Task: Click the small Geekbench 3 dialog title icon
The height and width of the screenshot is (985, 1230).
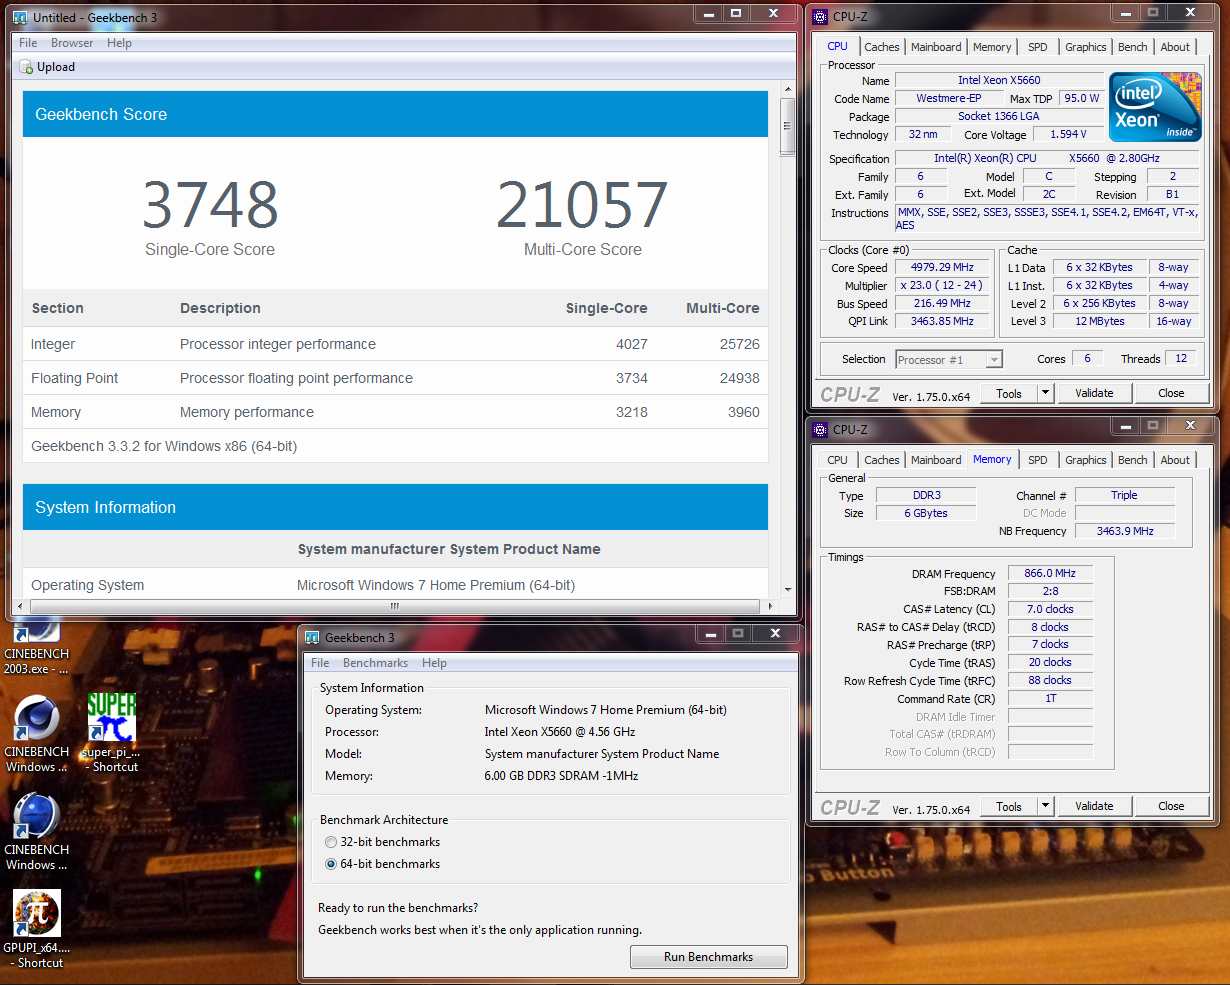Action: pyautogui.click(x=312, y=637)
